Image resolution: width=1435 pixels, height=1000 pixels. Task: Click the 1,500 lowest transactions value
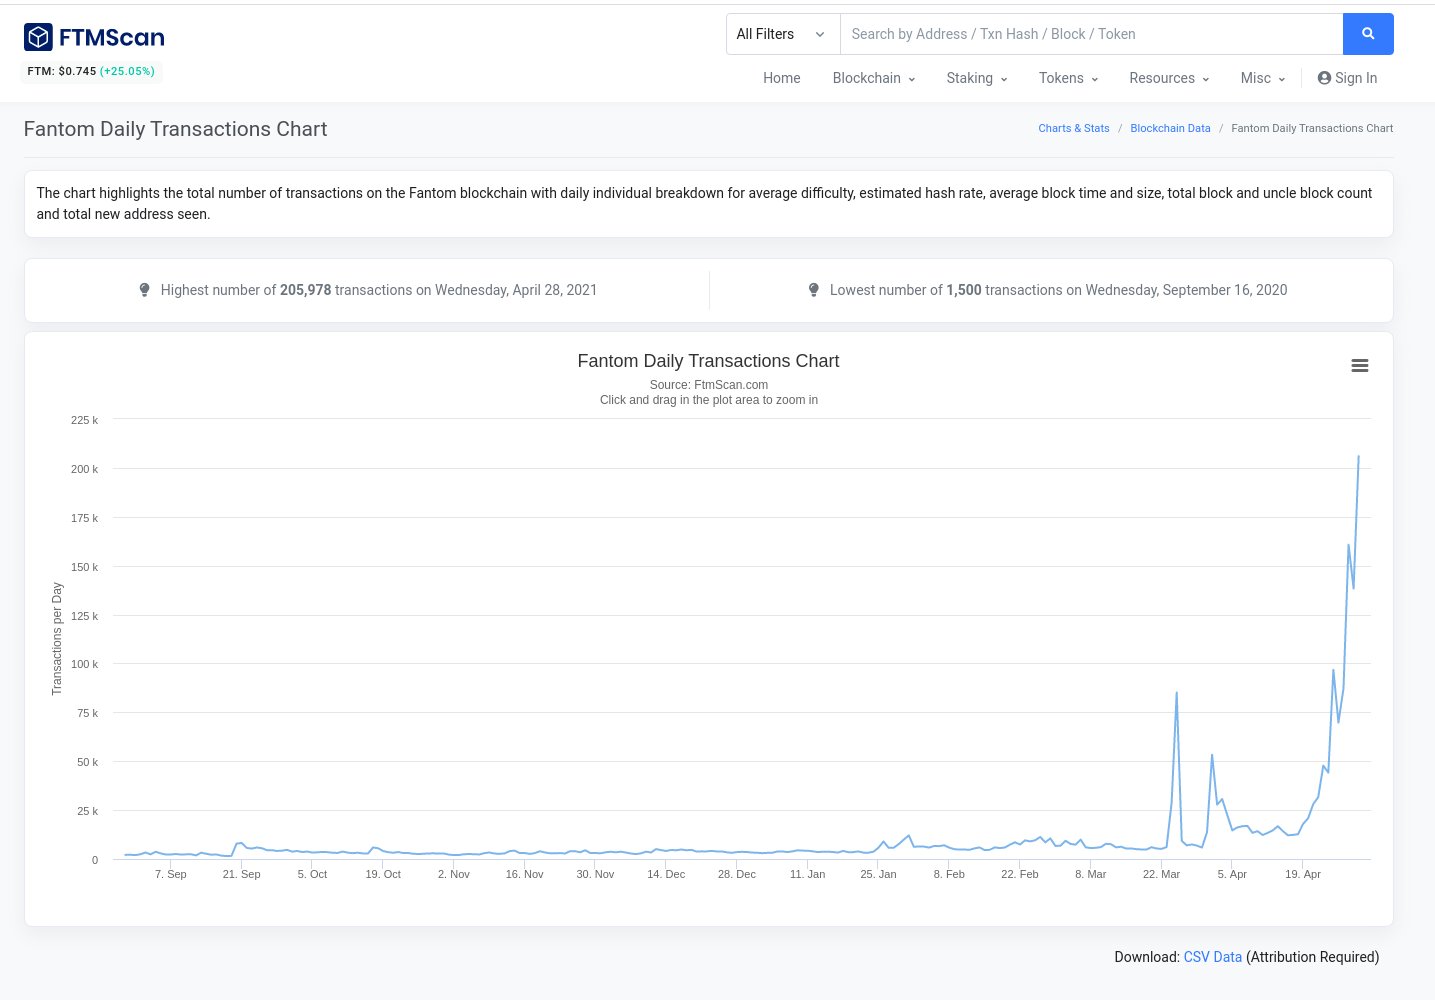click(964, 290)
